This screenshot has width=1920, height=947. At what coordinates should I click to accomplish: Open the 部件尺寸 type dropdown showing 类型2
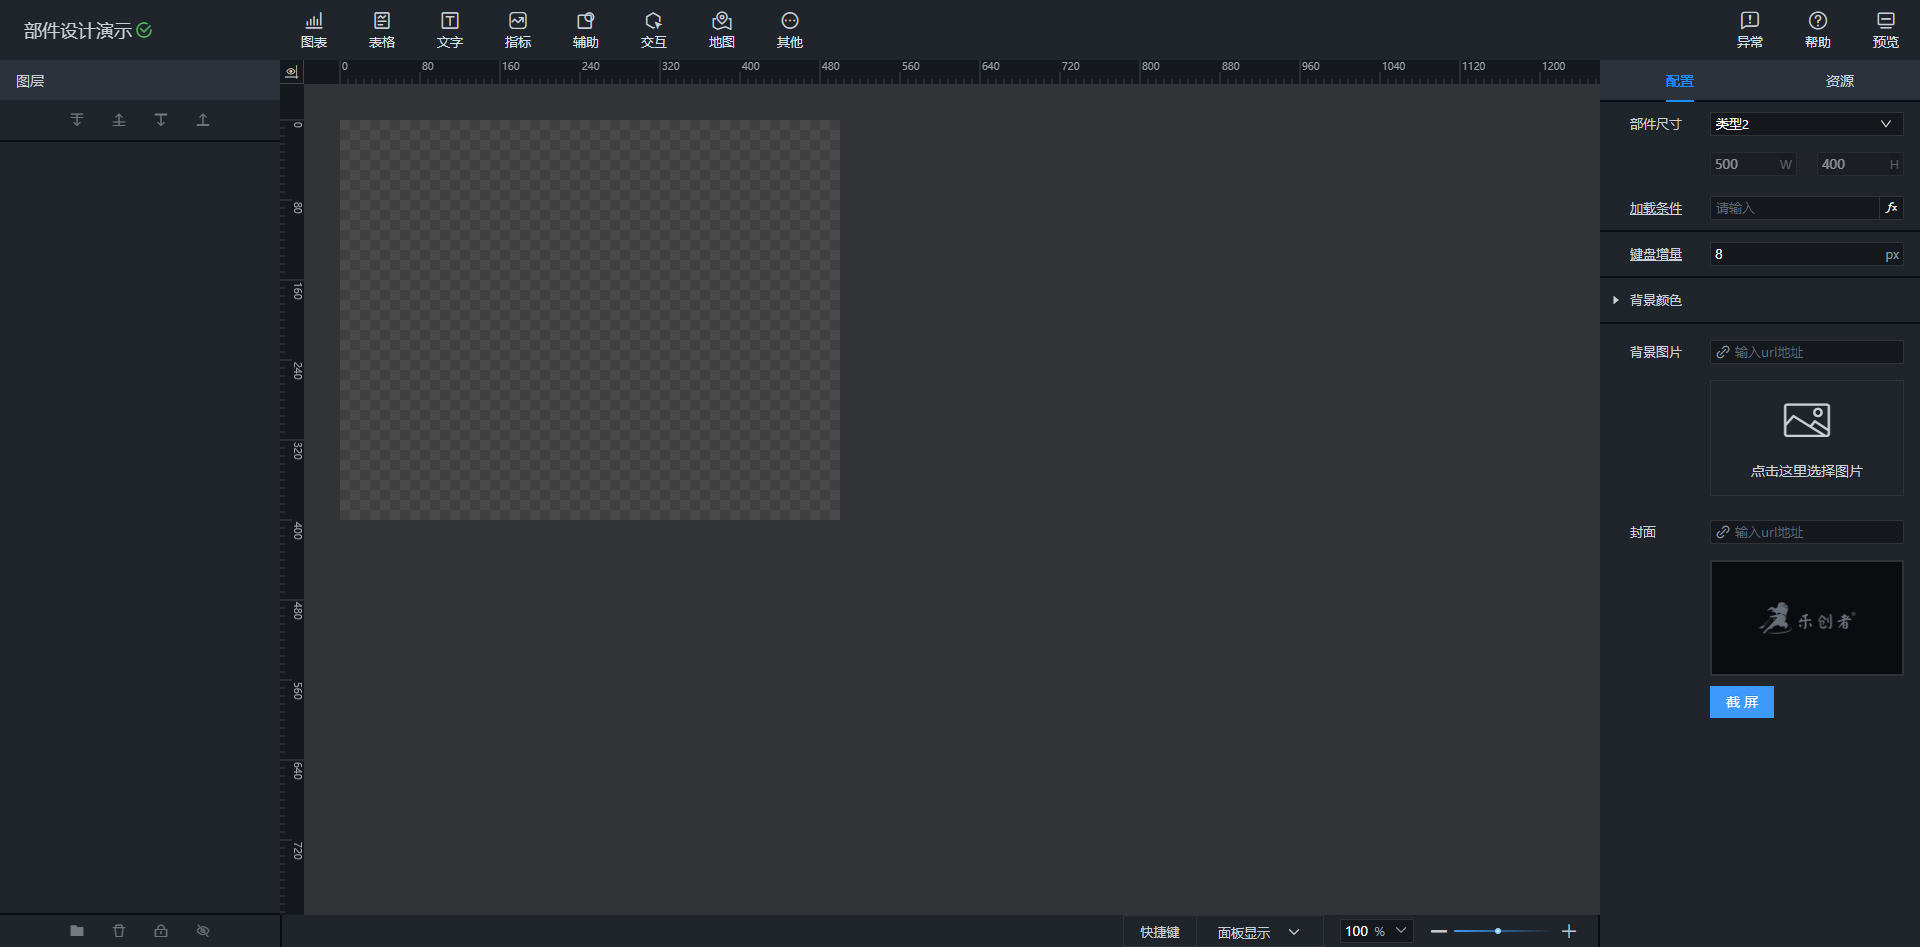[x=1804, y=123]
